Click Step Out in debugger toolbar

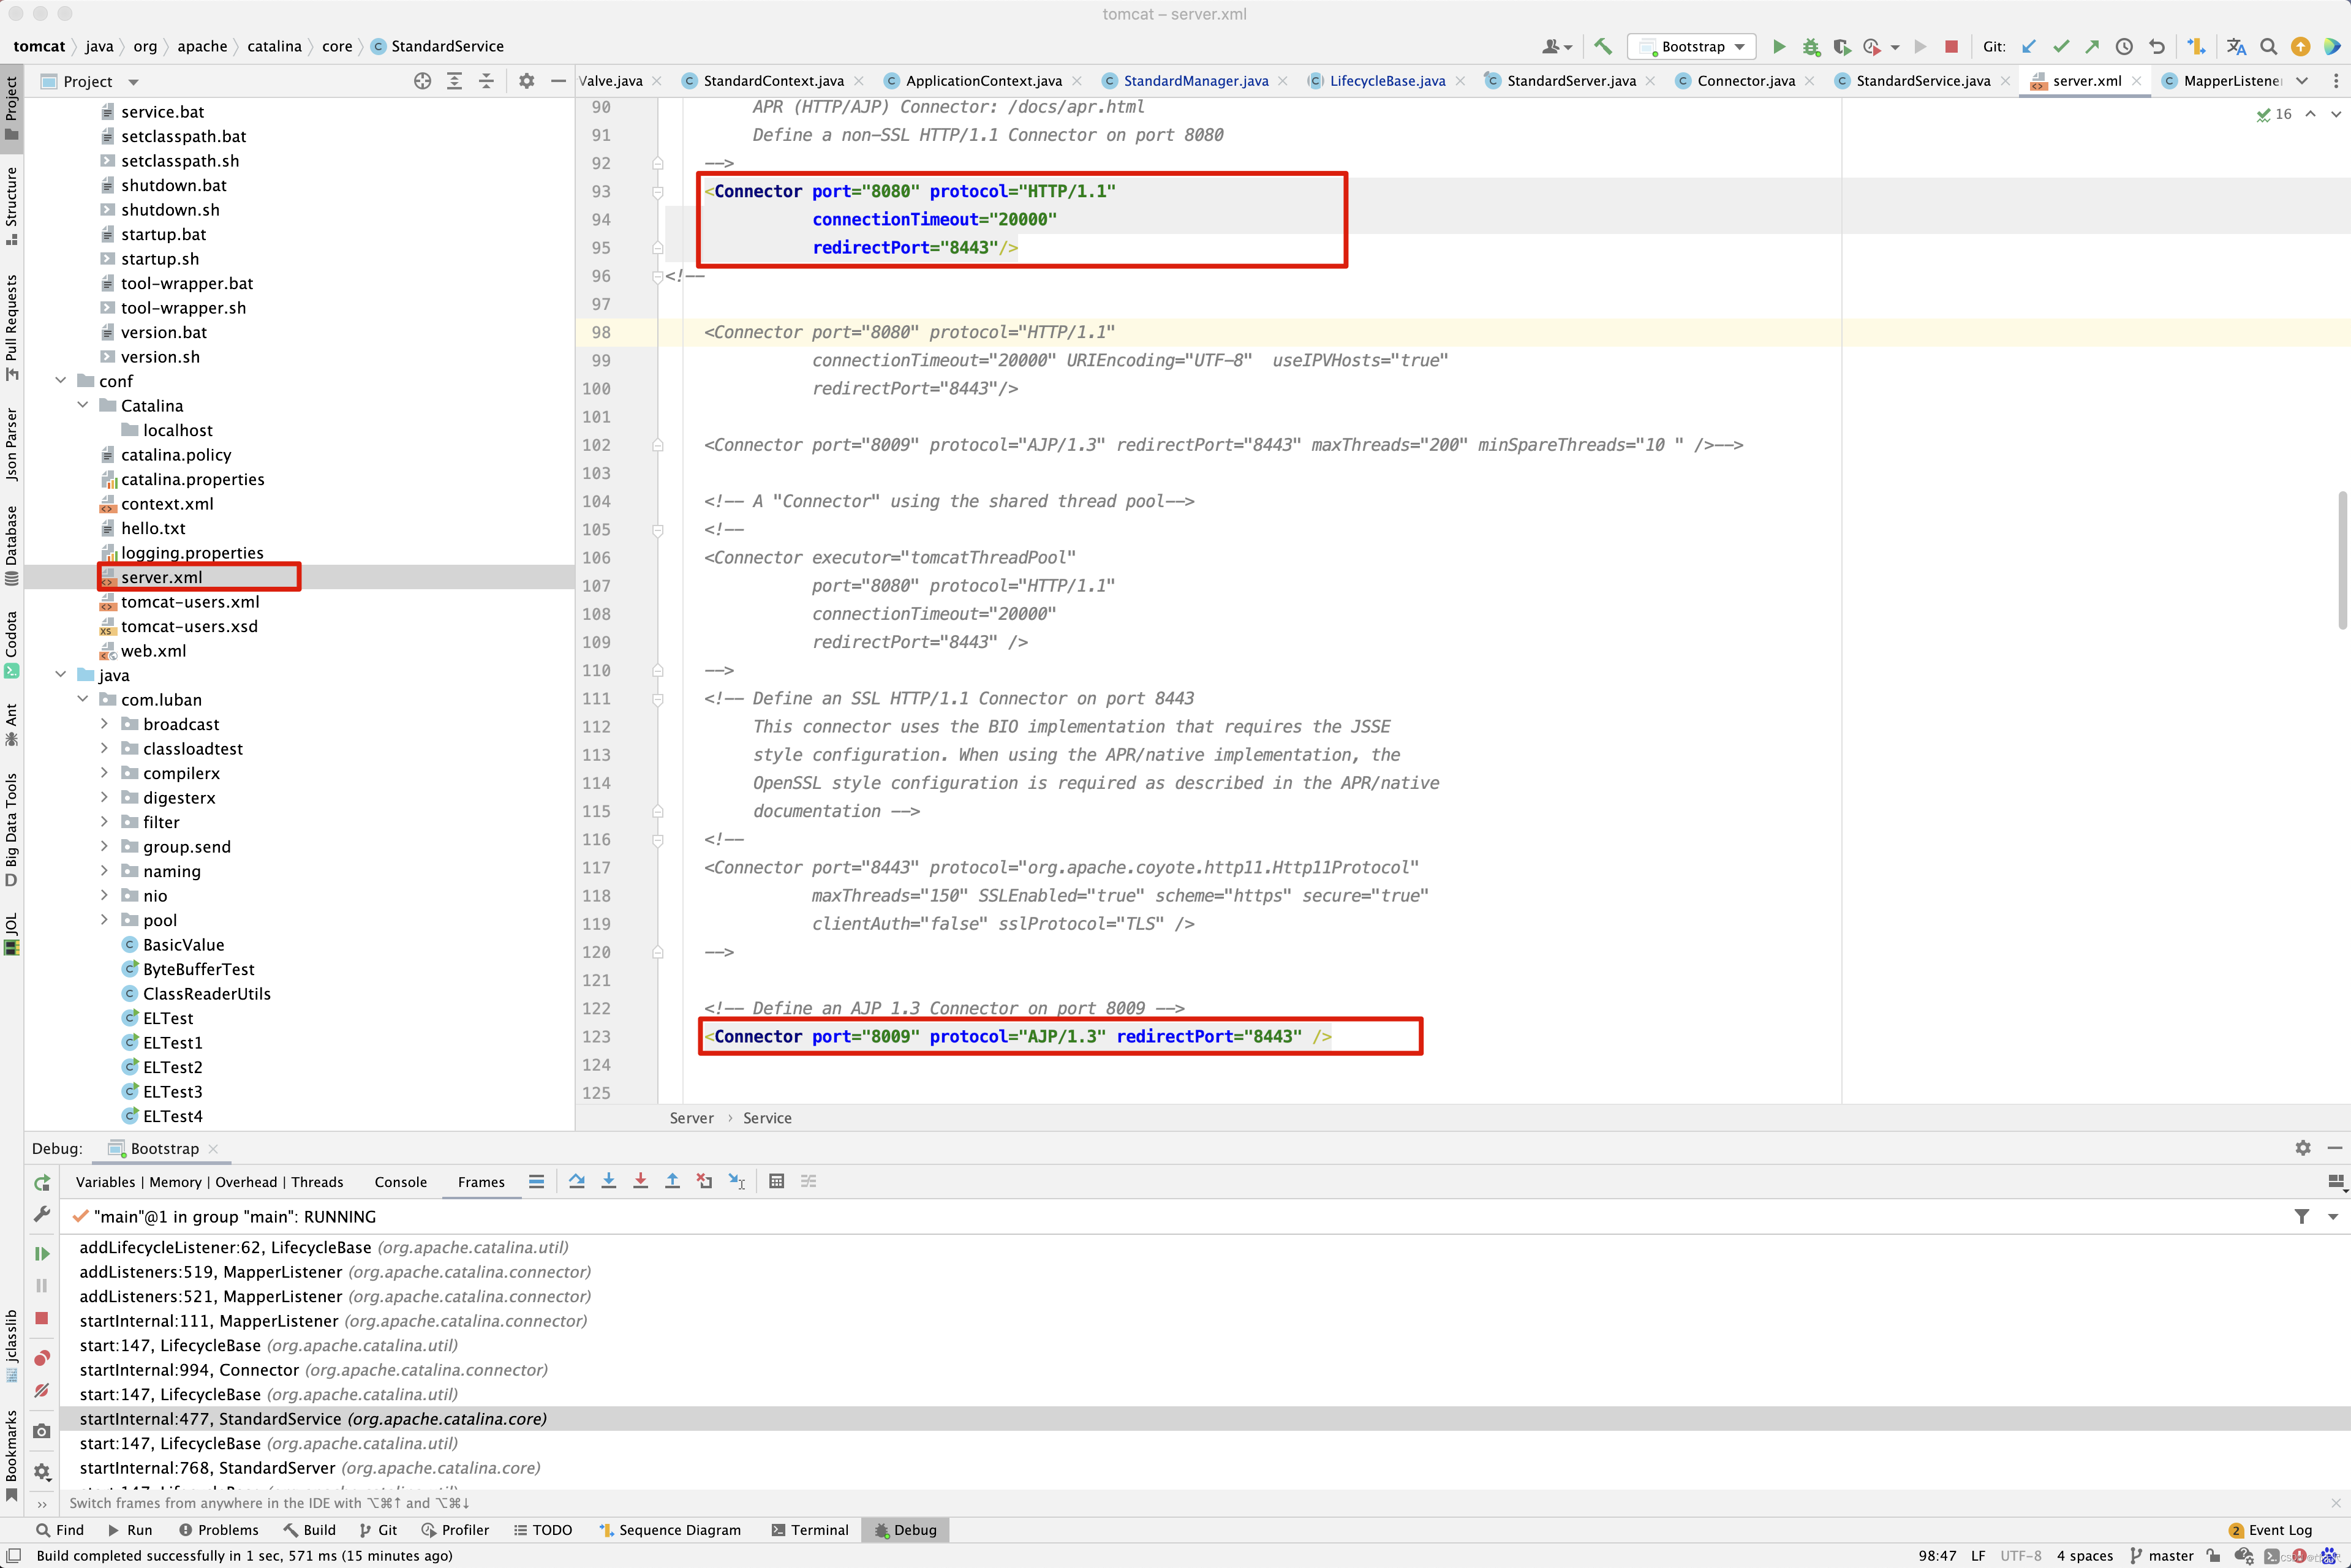pos(672,1181)
